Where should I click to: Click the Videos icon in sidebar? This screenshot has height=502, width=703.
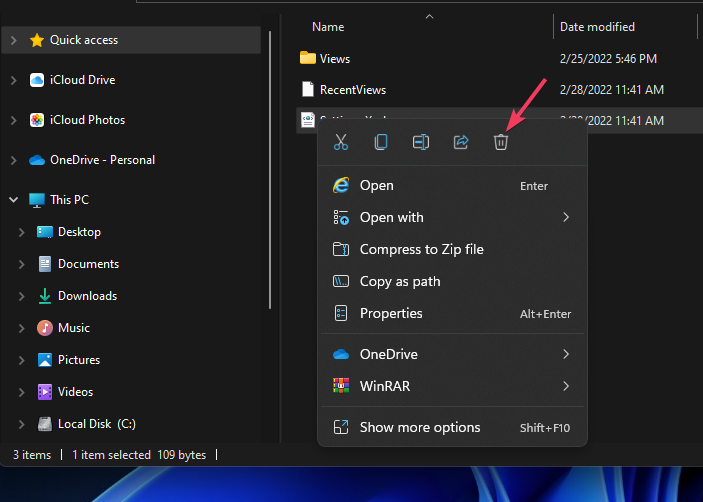[x=45, y=392]
